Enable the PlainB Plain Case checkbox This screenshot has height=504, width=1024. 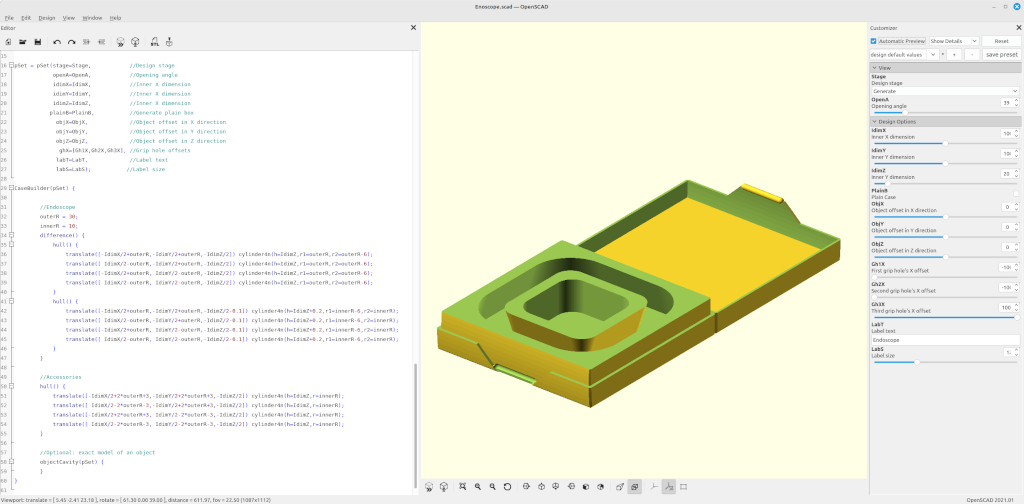1016,194
